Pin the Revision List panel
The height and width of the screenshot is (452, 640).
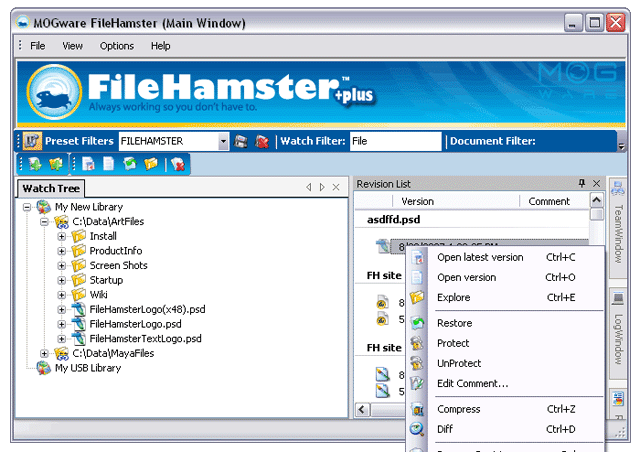[x=582, y=183]
